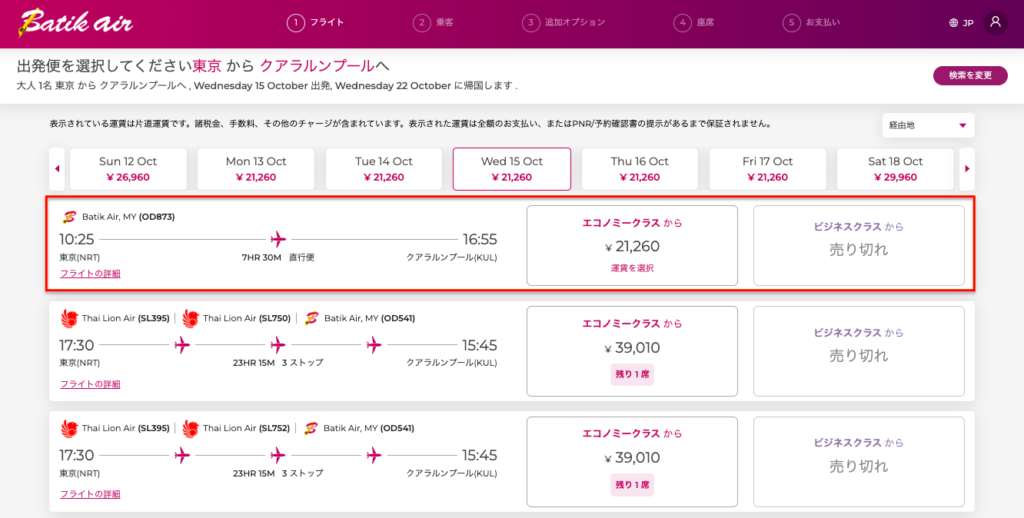Go to step 5 お支払い

(811, 23)
